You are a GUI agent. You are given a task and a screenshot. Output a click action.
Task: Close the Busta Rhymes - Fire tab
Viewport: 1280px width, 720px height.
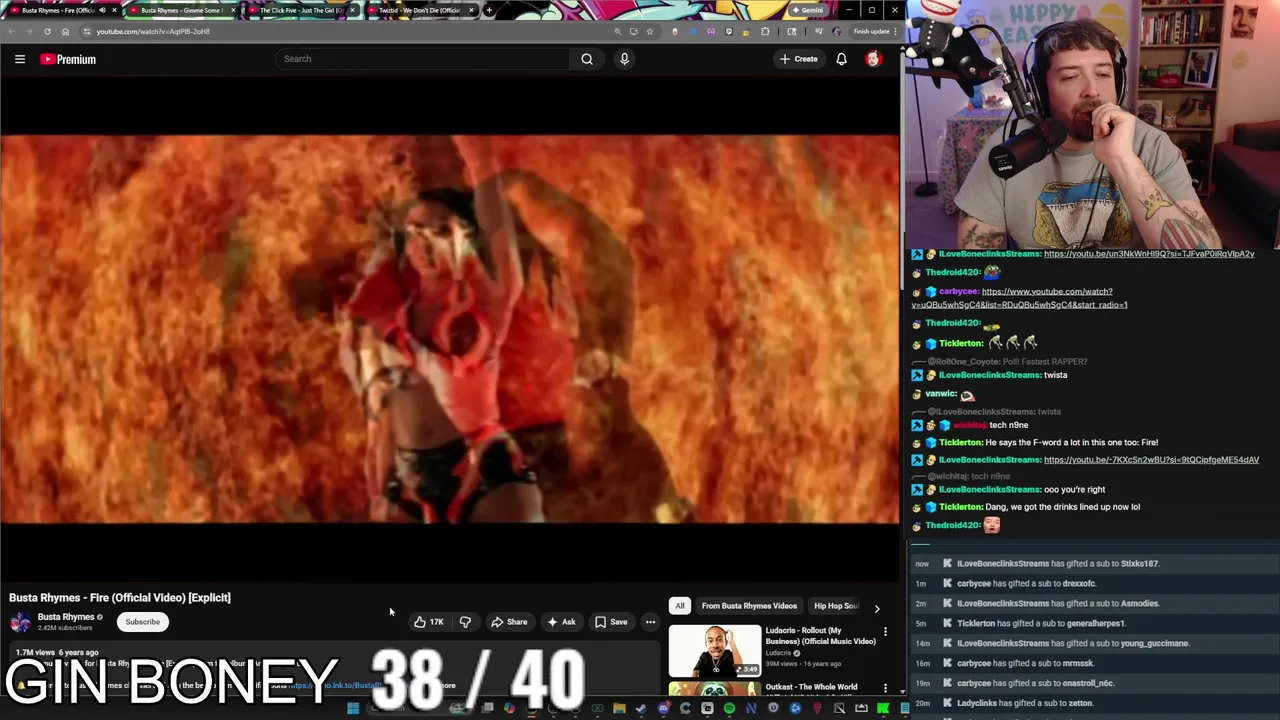(x=114, y=10)
